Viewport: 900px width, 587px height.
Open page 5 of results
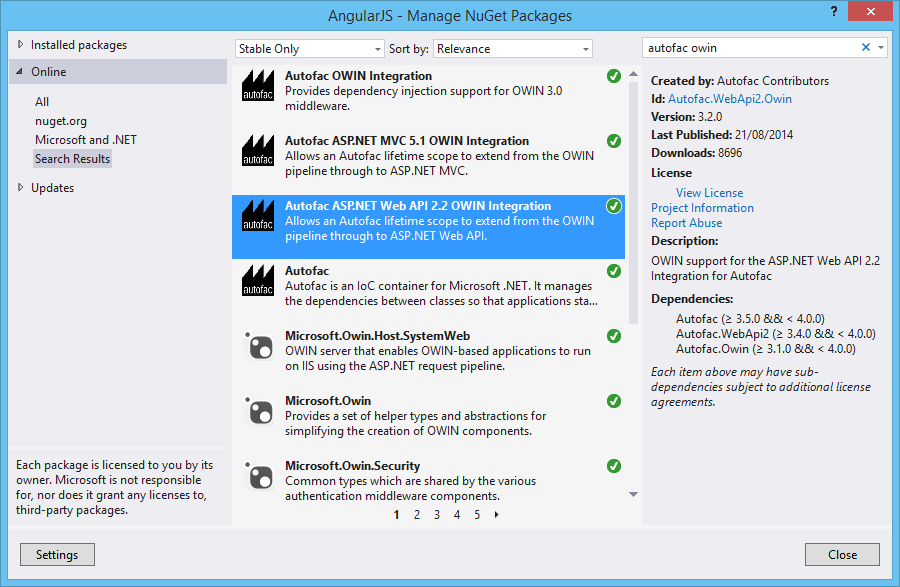pyautogui.click(x=477, y=515)
